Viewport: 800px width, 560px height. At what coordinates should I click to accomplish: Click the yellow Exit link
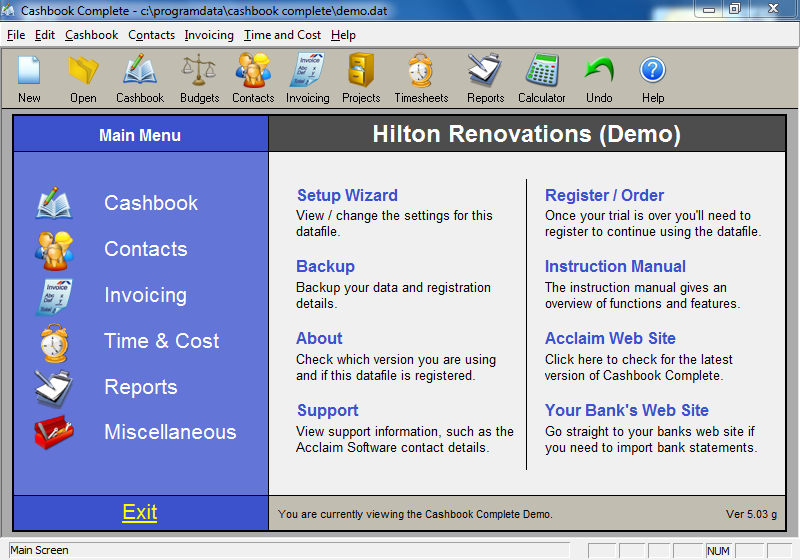(x=140, y=512)
